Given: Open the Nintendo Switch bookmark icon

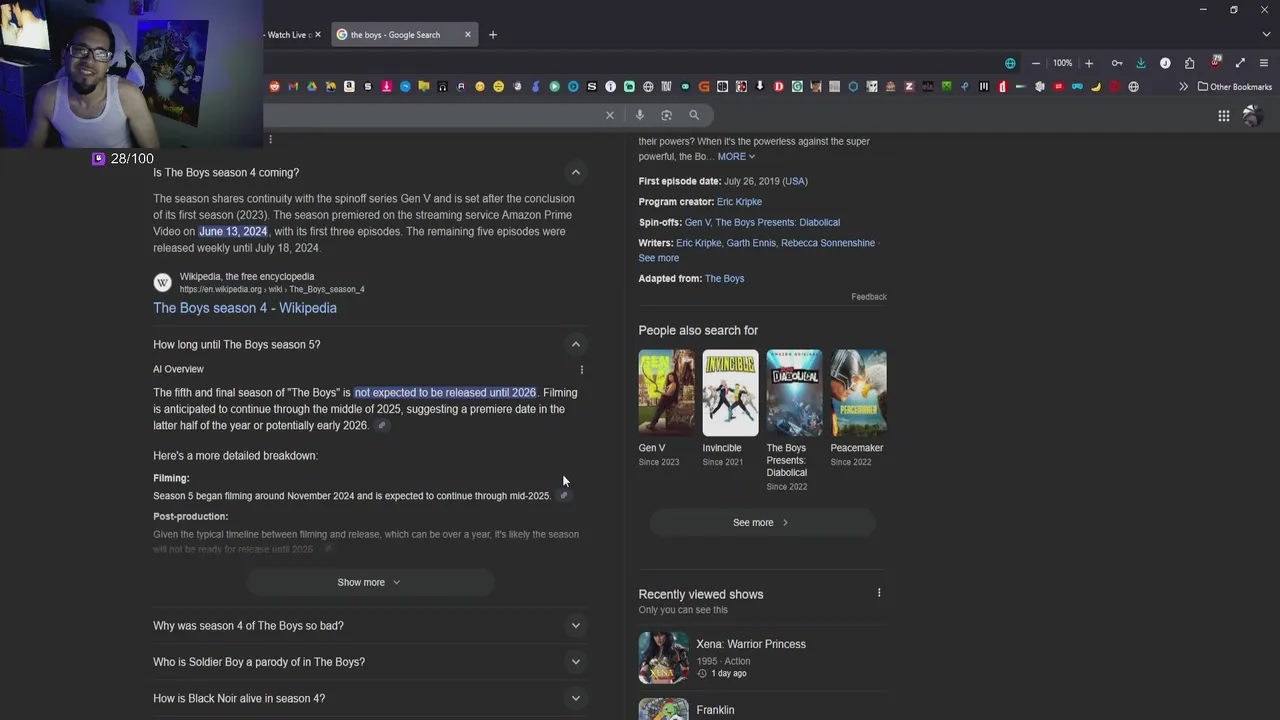Looking at the screenshot, I should [x=722, y=87].
